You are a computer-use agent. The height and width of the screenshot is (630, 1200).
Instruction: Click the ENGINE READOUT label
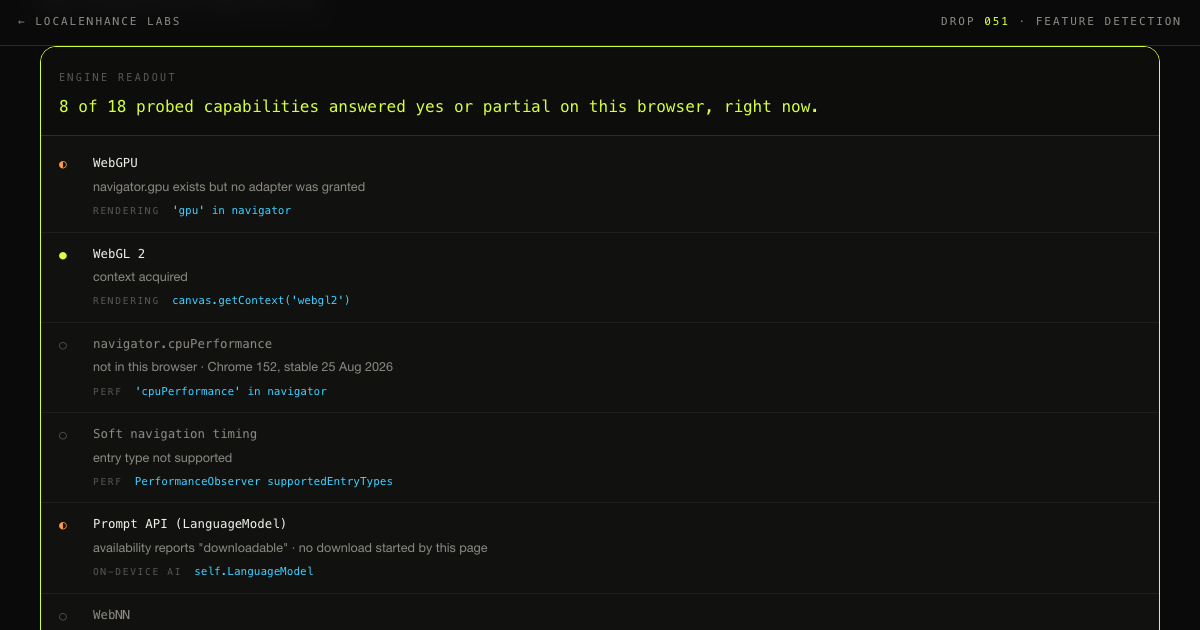pyautogui.click(x=117, y=78)
